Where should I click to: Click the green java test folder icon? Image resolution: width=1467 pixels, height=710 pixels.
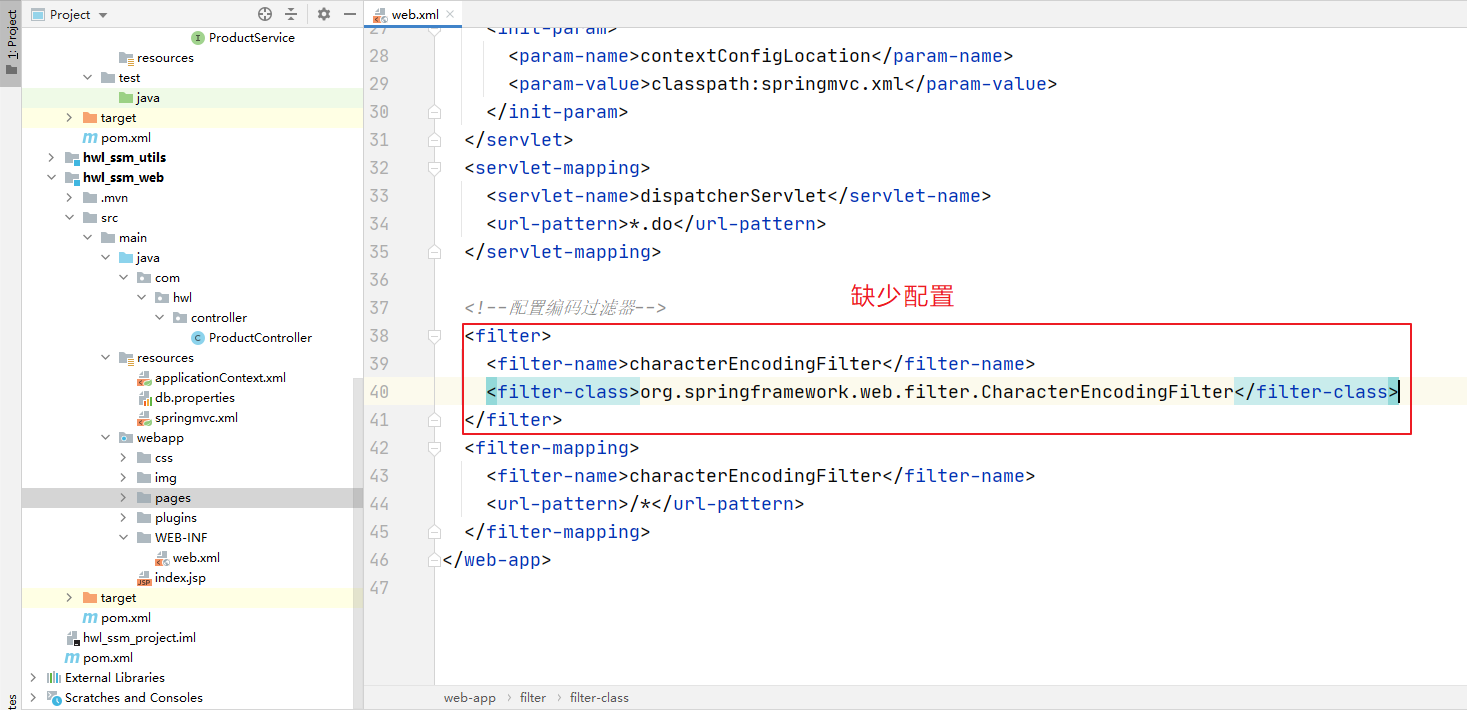pos(126,97)
